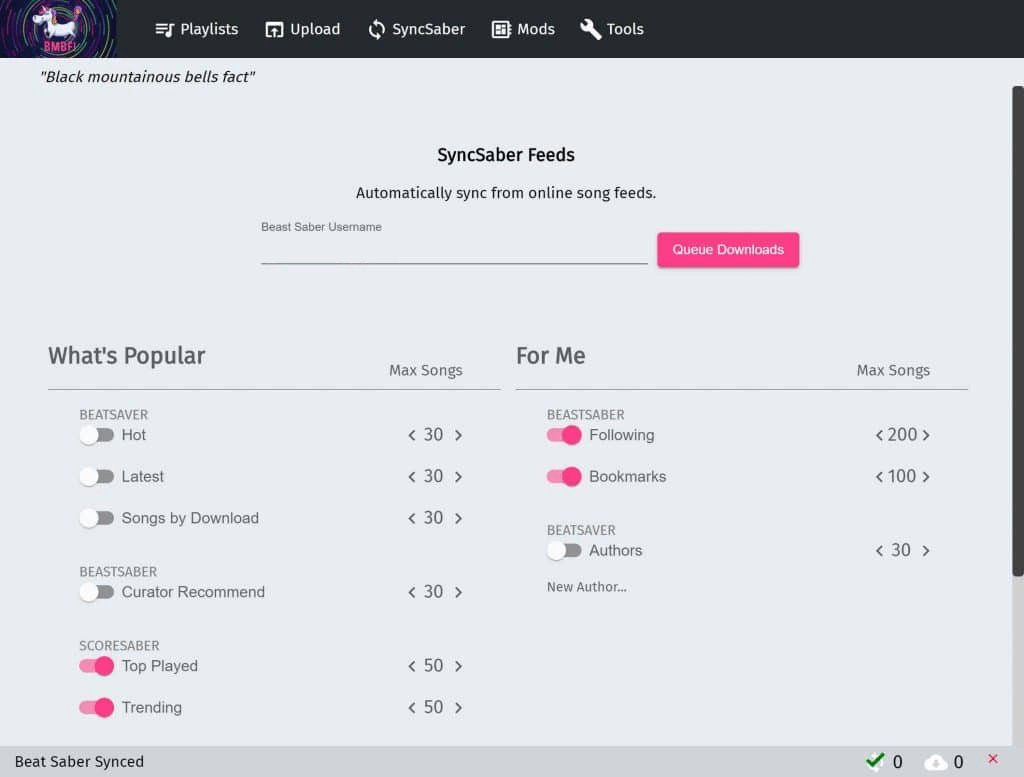Click the Playlists music-list icon
1024x777 pixels.
(x=165, y=29)
